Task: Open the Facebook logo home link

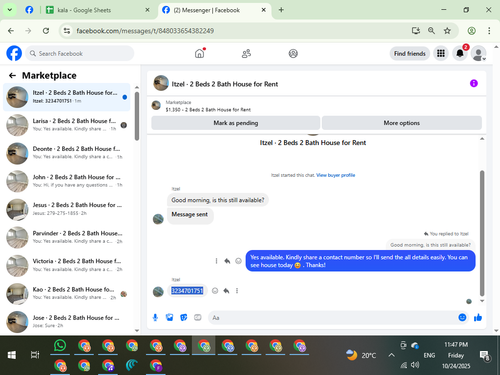Action: 14,53
